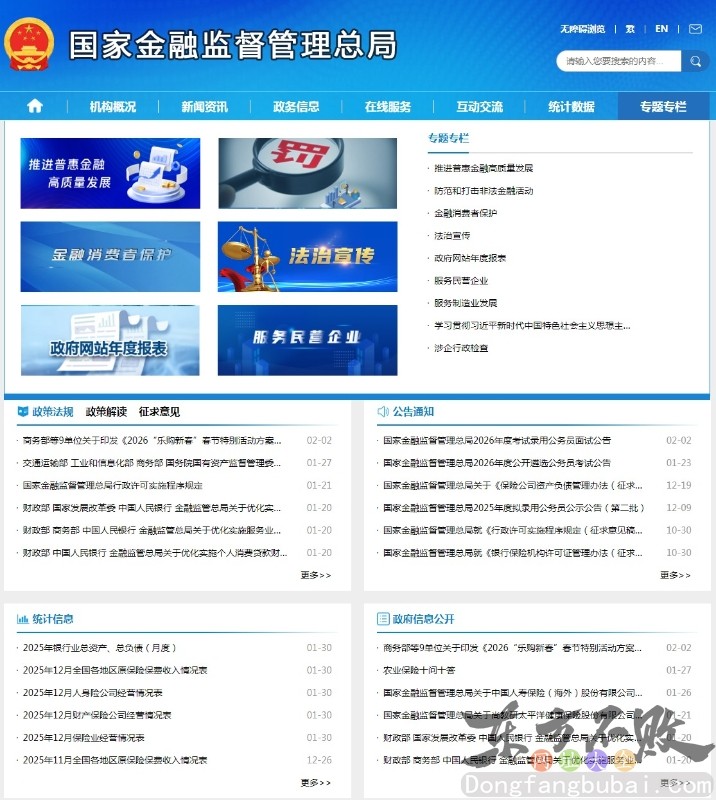Open the 互动交流 menu
716x800 pixels.
tap(480, 106)
